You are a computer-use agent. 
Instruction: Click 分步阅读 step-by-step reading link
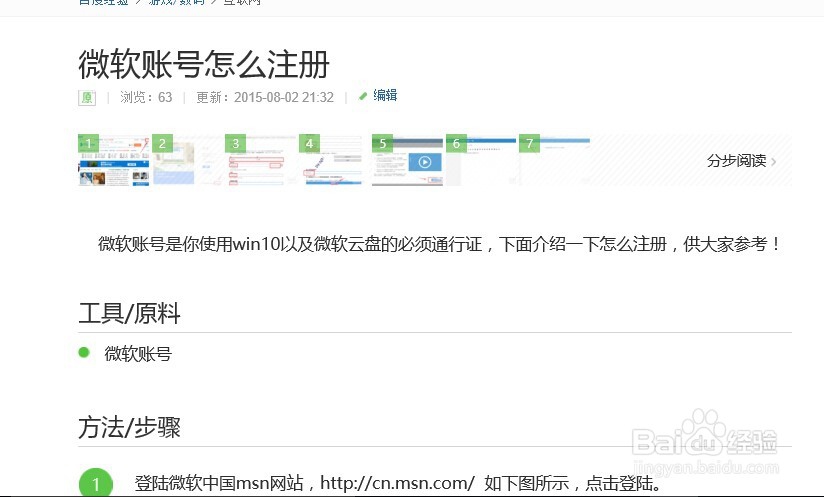[737, 161]
